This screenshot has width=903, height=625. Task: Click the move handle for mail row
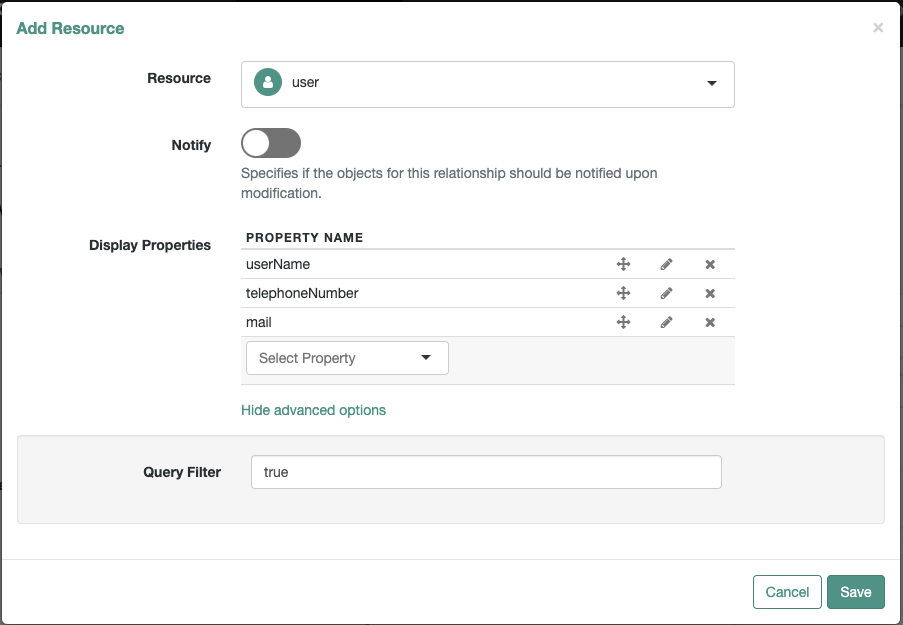623,323
